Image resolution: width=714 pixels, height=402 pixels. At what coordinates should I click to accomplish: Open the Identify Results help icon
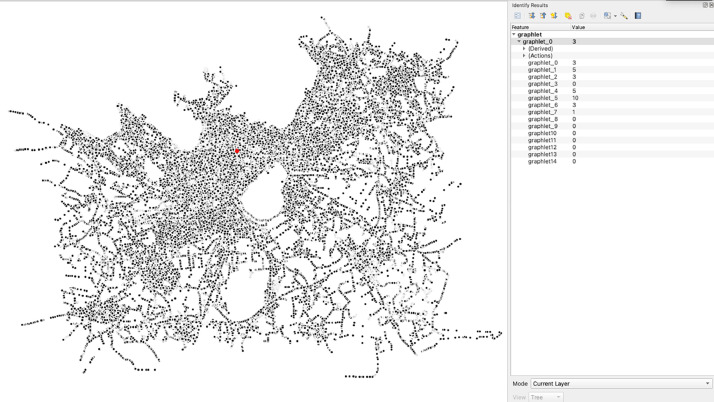click(638, 16)
